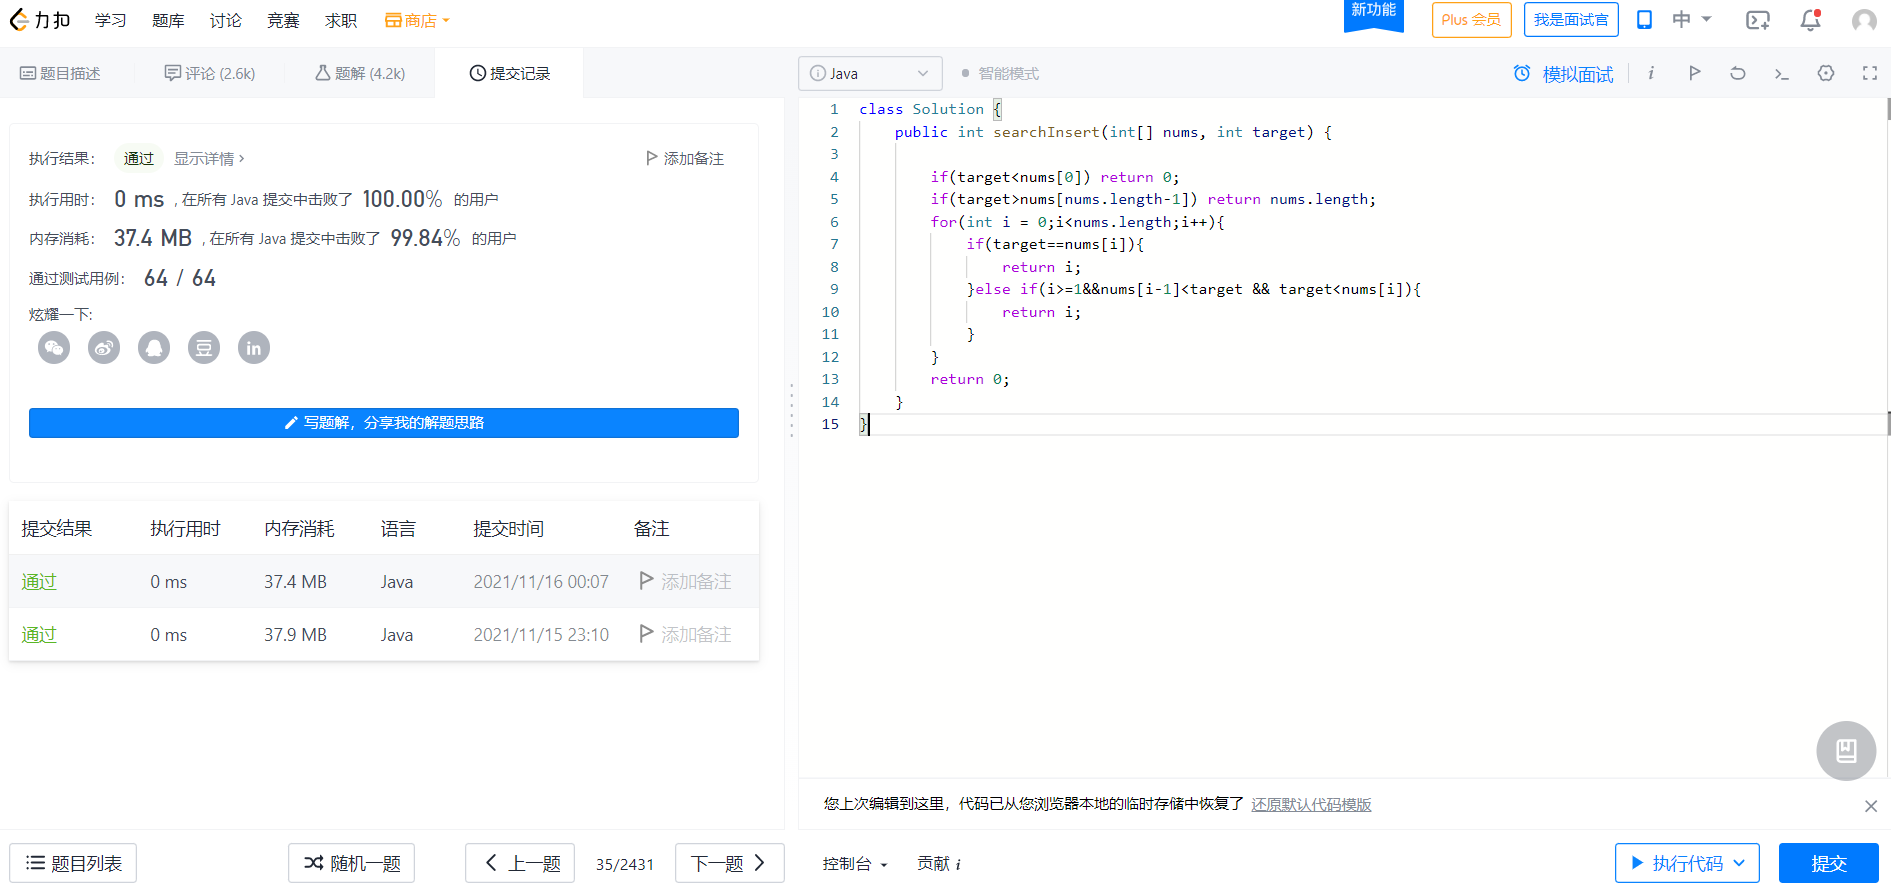Open 讨论 in top navigation
Viewport: 1891px width, 888px height.
pos(225,20)
